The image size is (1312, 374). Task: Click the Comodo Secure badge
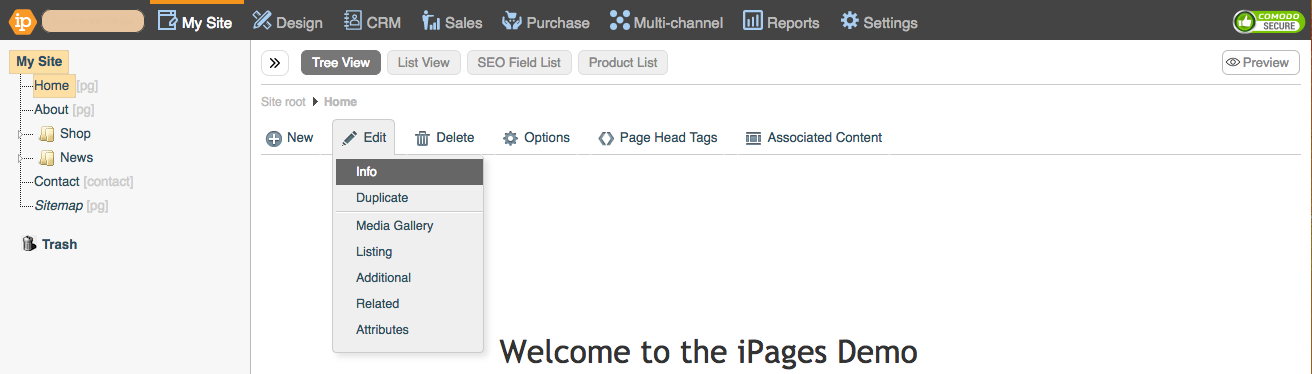click(1267, 21)
